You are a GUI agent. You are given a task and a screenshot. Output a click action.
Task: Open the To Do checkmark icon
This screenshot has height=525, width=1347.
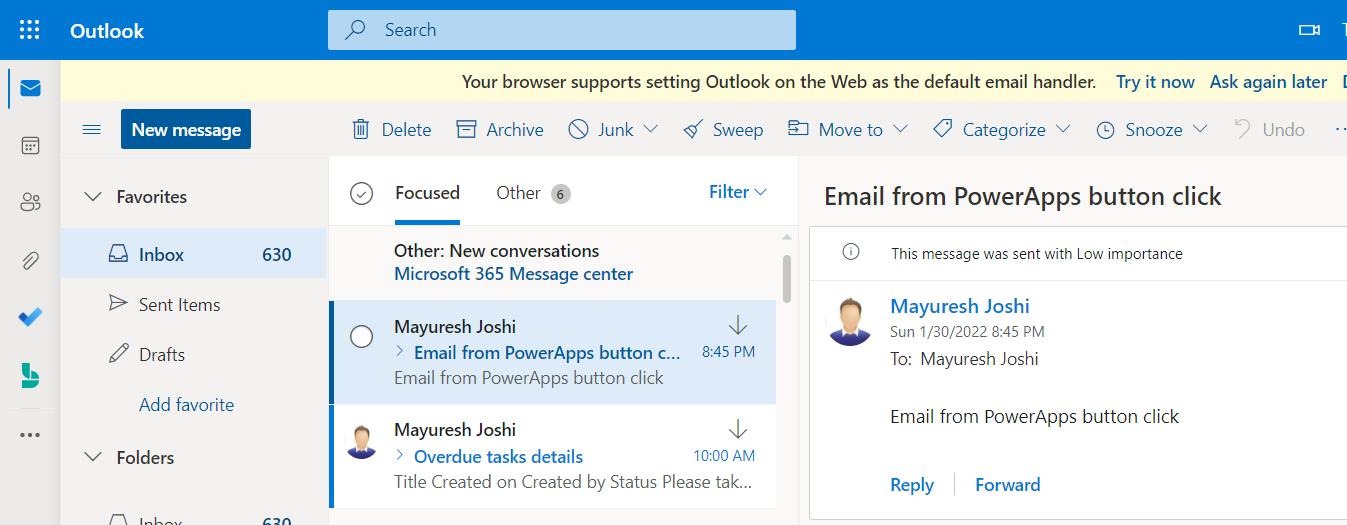(x=30, y=317)
